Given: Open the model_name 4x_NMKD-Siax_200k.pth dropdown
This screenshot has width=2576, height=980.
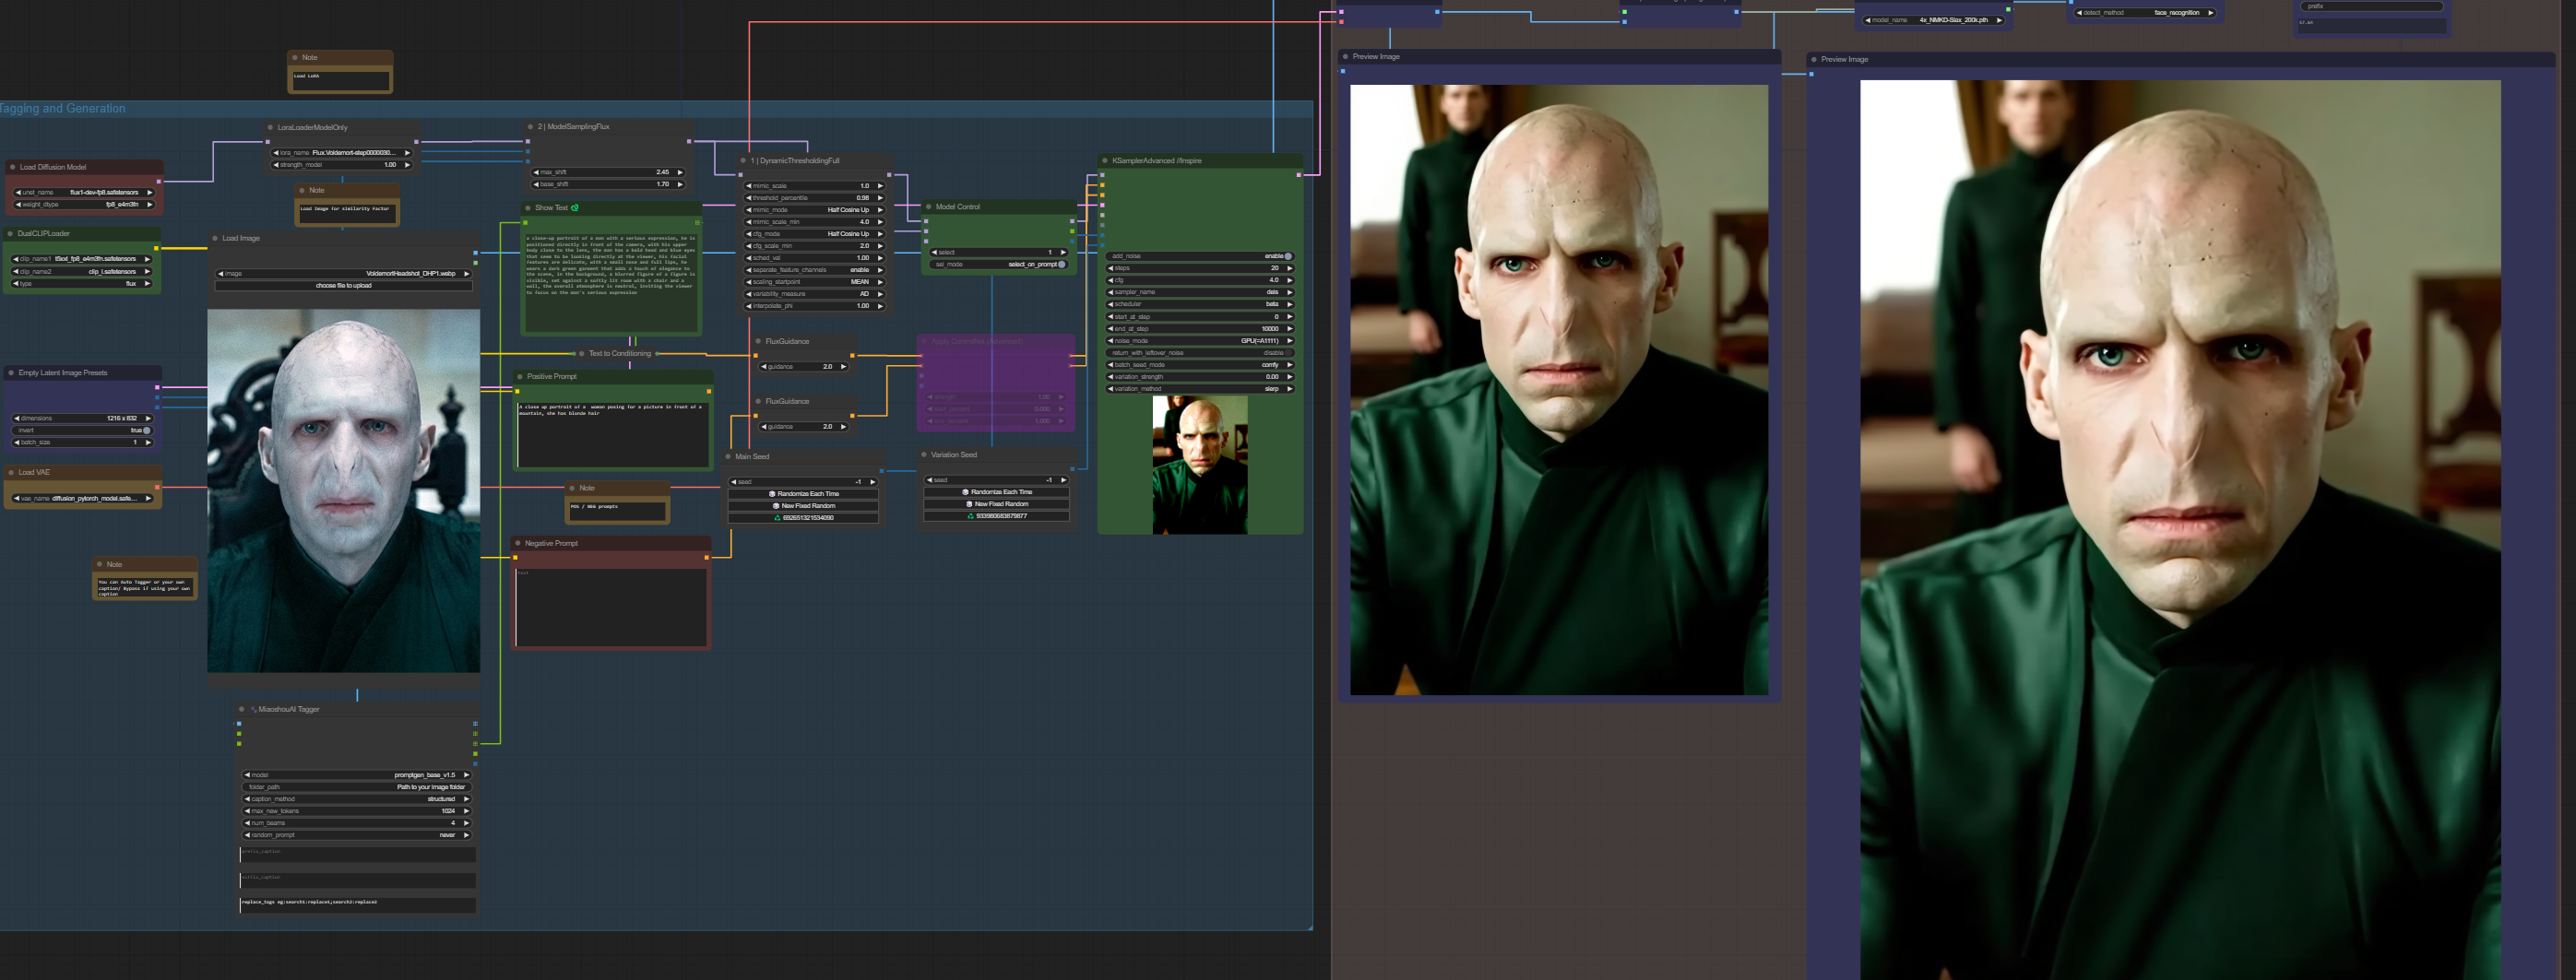Looking at the screenshot, I should [x=1934, y=20].
